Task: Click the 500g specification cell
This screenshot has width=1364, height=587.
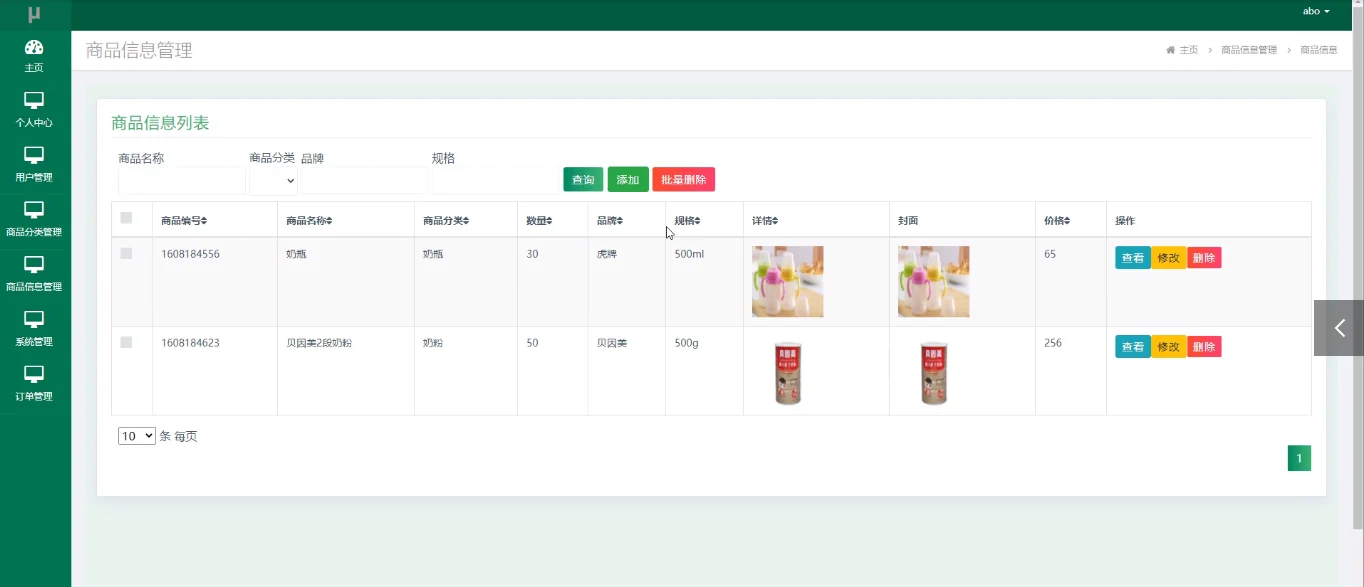Action: 686,343
